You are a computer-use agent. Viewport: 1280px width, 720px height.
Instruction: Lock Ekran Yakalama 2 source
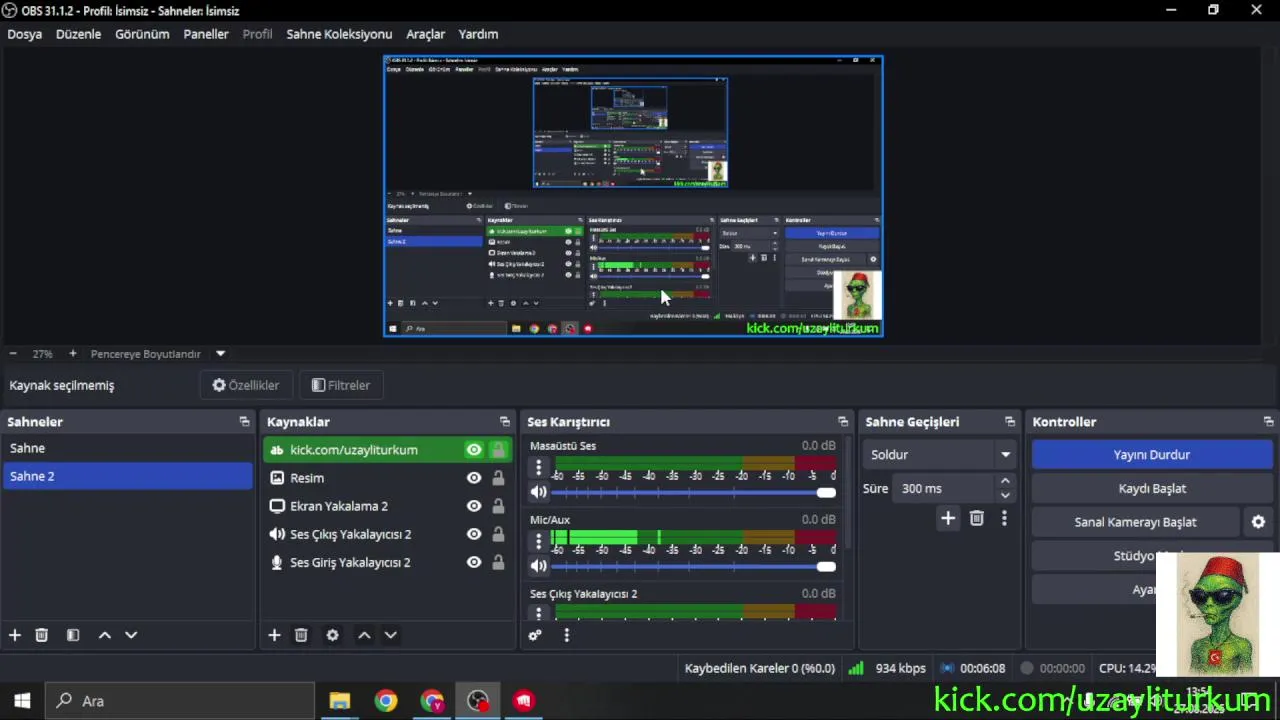(x=498, y=506)
